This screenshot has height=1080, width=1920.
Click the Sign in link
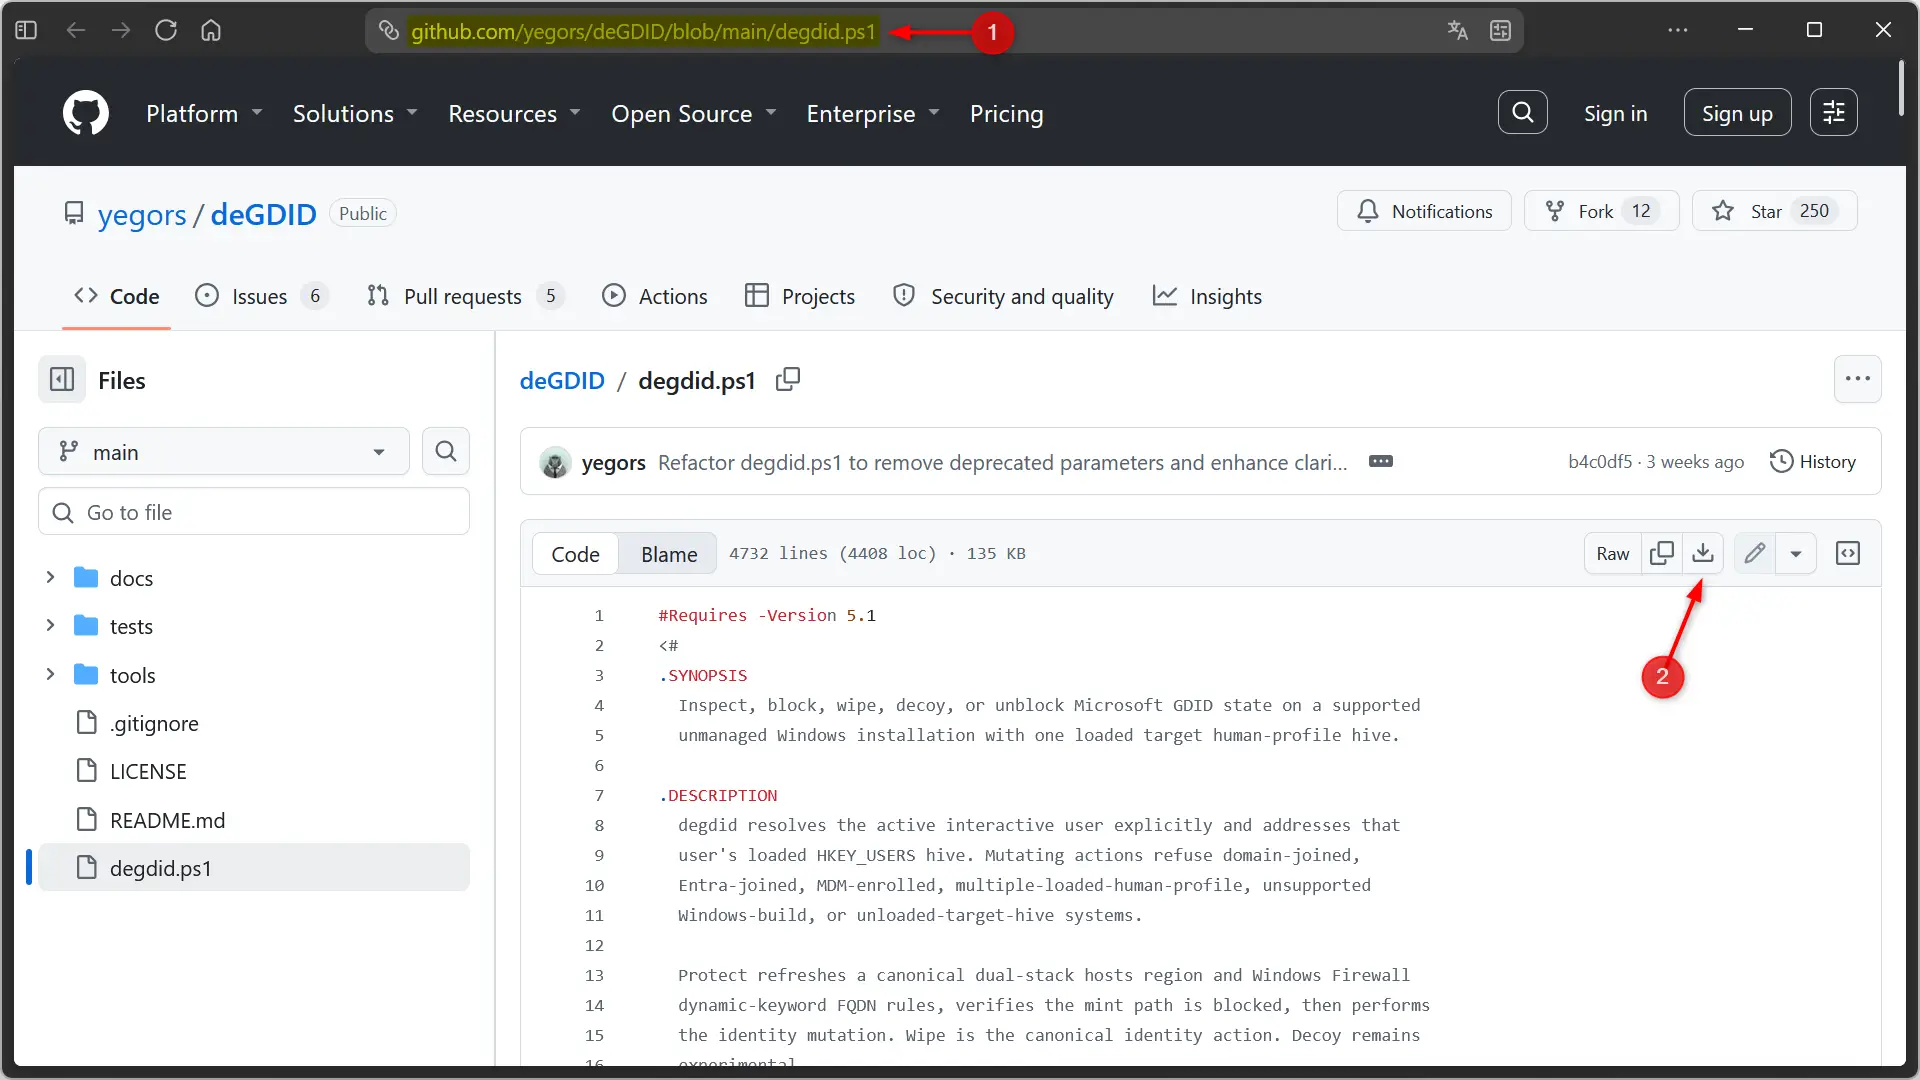1615,114
